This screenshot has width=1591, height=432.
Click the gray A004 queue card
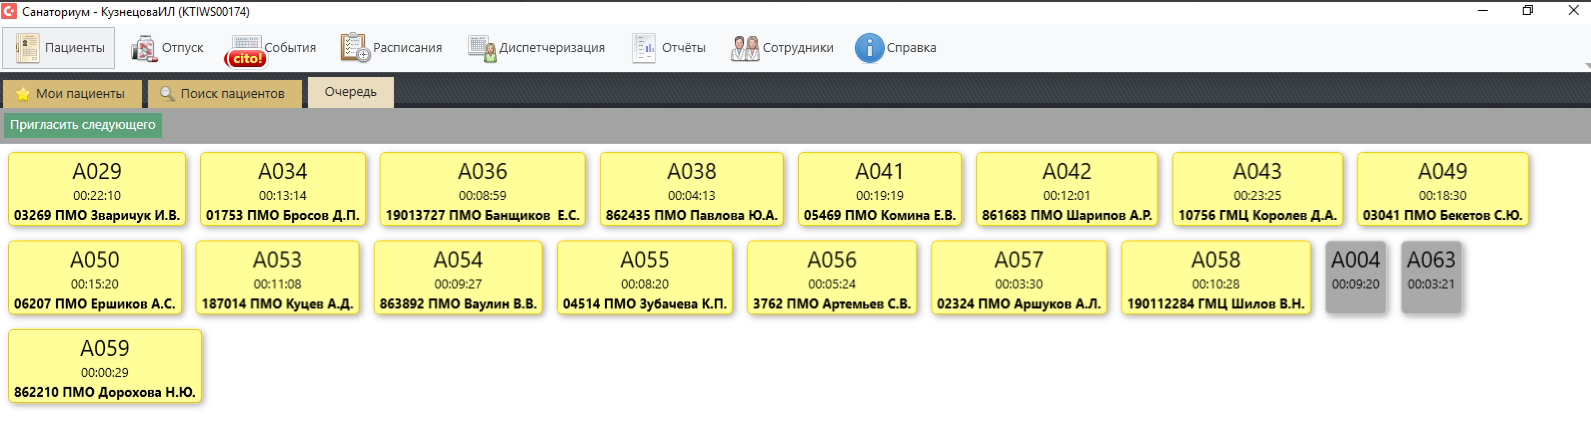tap(1355, 277)
